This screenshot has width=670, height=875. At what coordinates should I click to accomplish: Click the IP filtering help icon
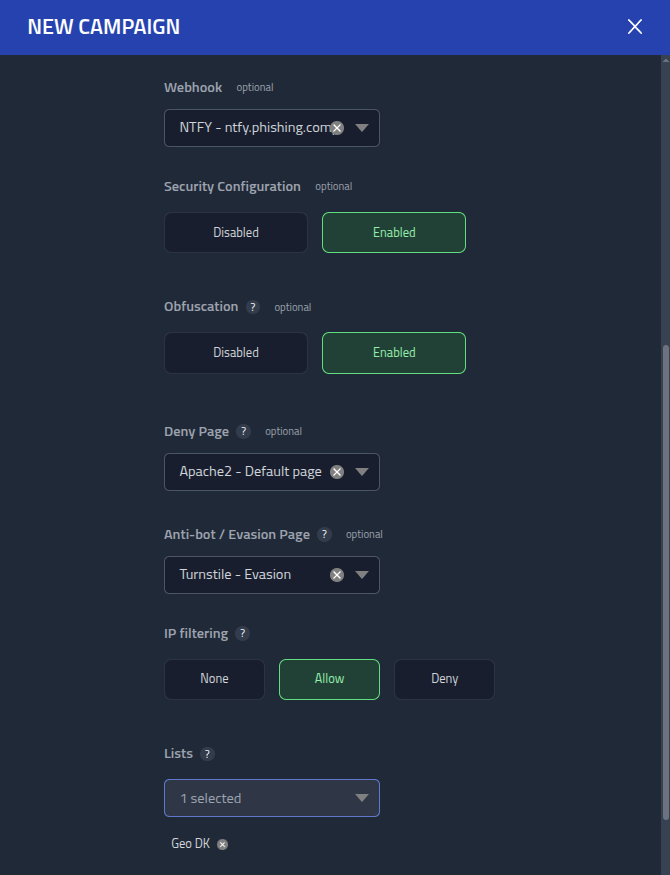[x=242, y=633]
